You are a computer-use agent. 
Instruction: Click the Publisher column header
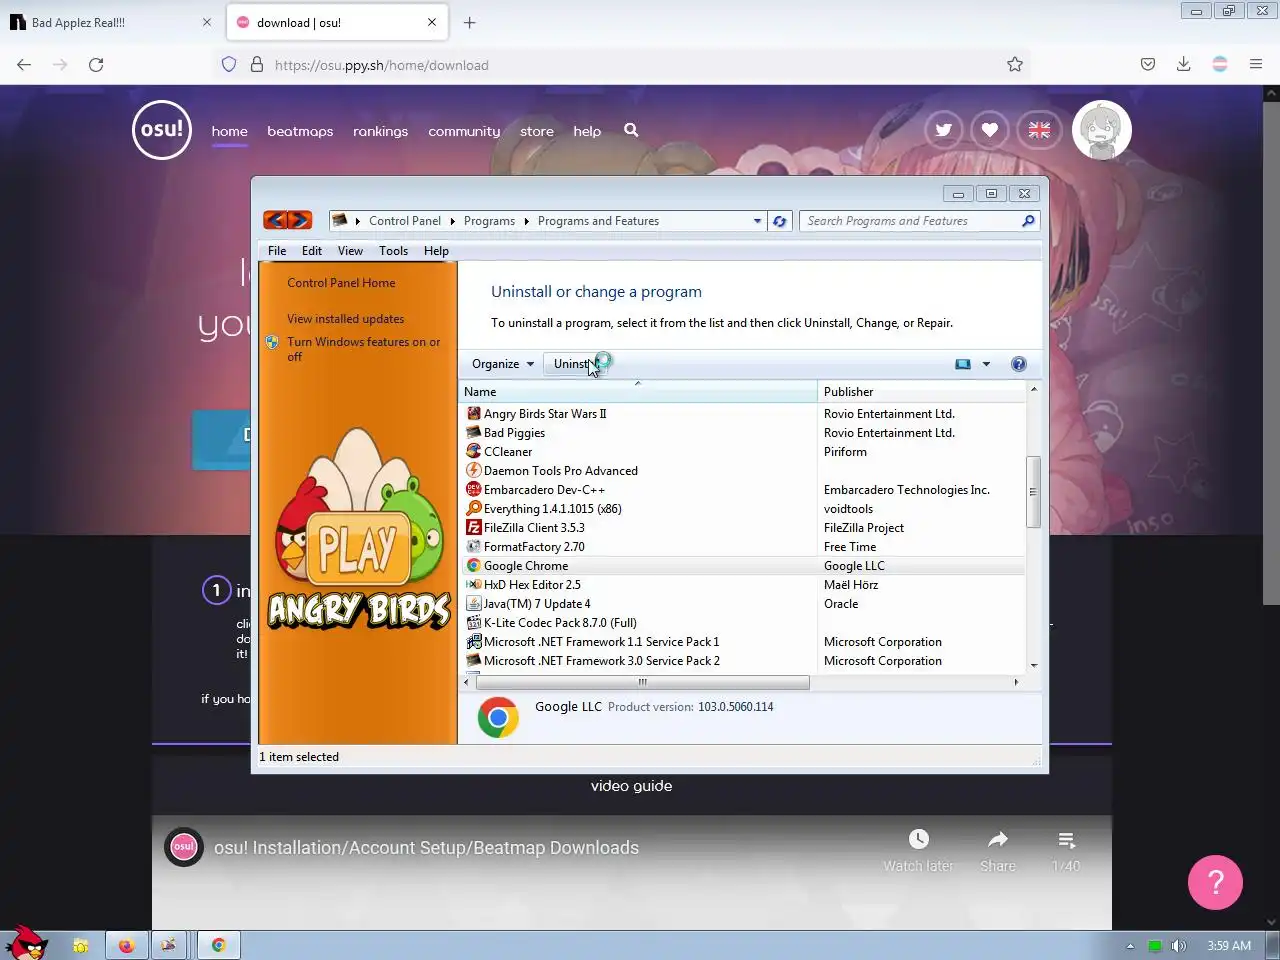coord(921,392)
